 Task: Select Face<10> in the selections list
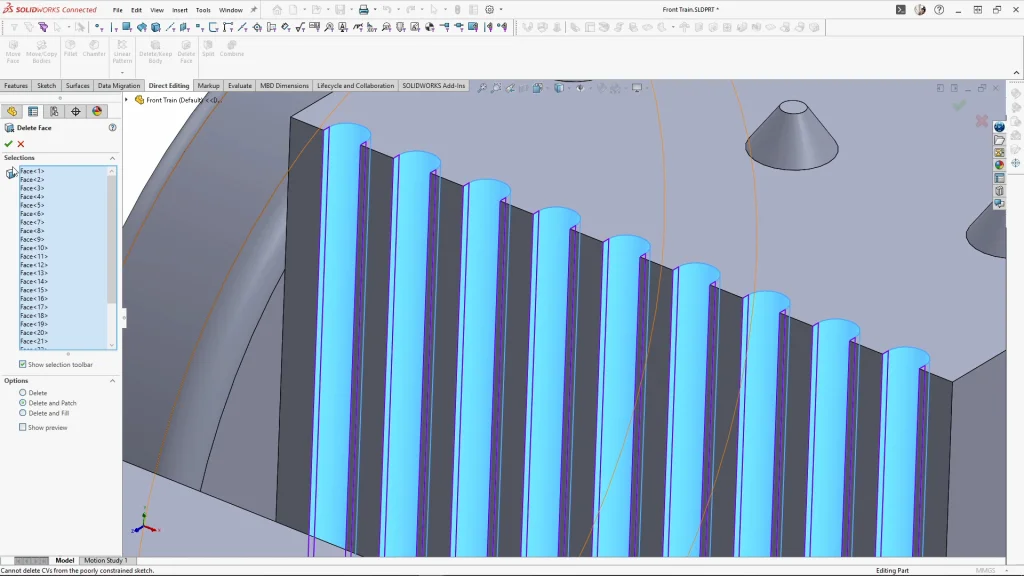[x=34, y=248]
